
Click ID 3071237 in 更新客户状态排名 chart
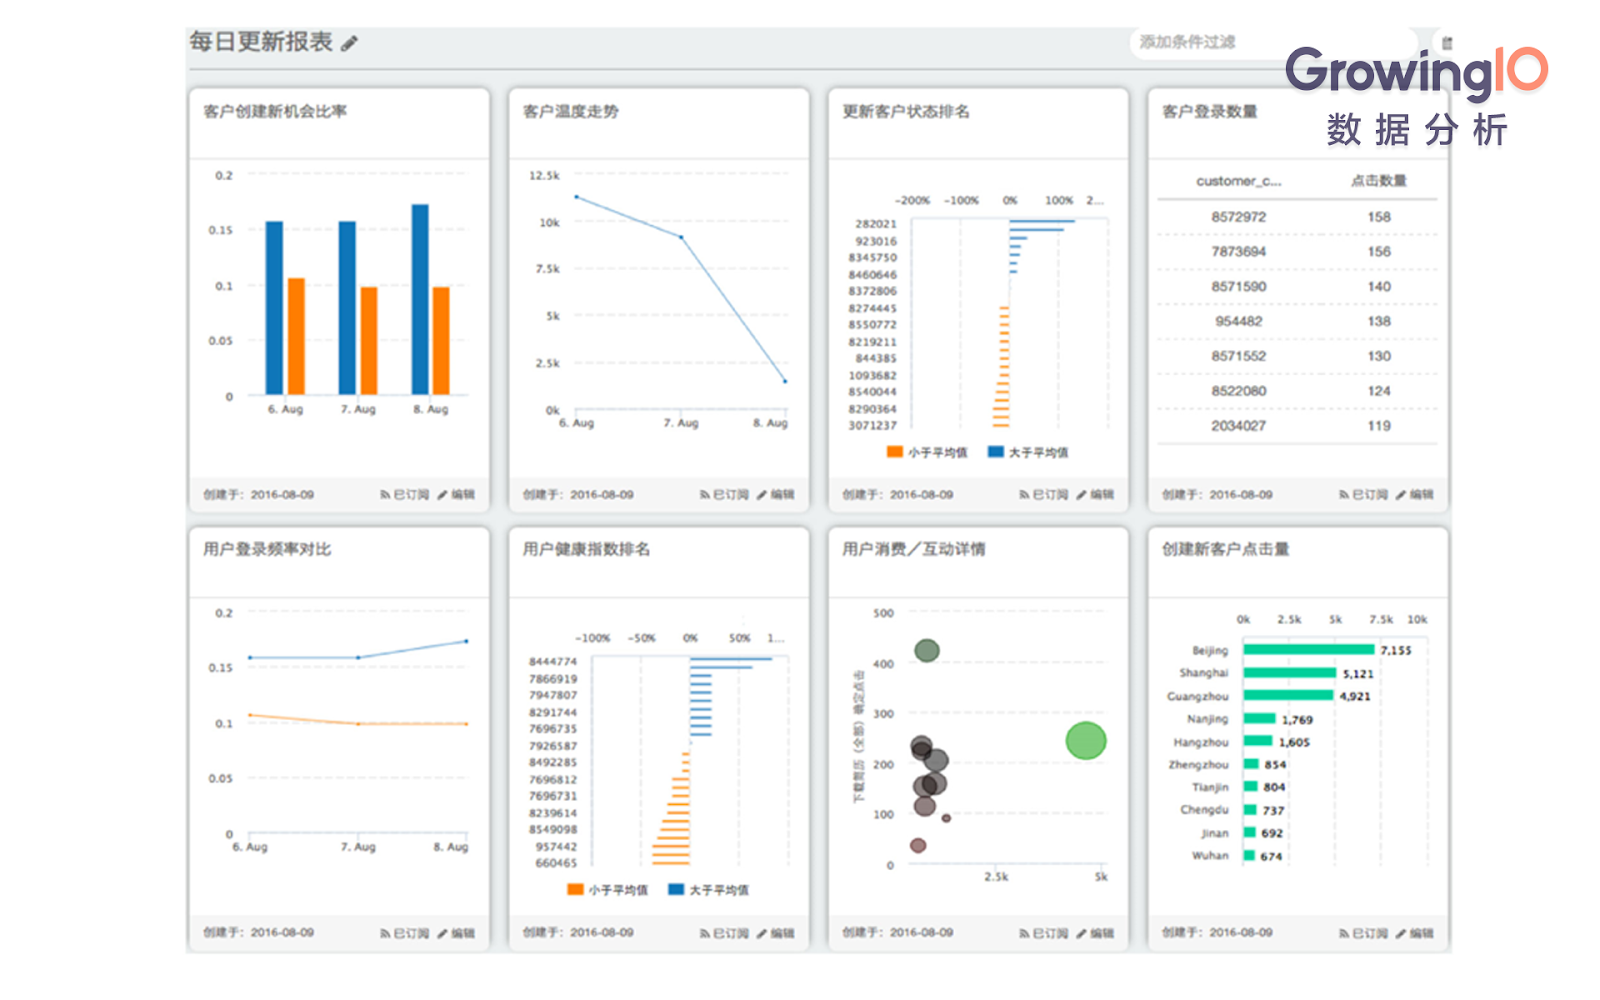tap(873, 426)
